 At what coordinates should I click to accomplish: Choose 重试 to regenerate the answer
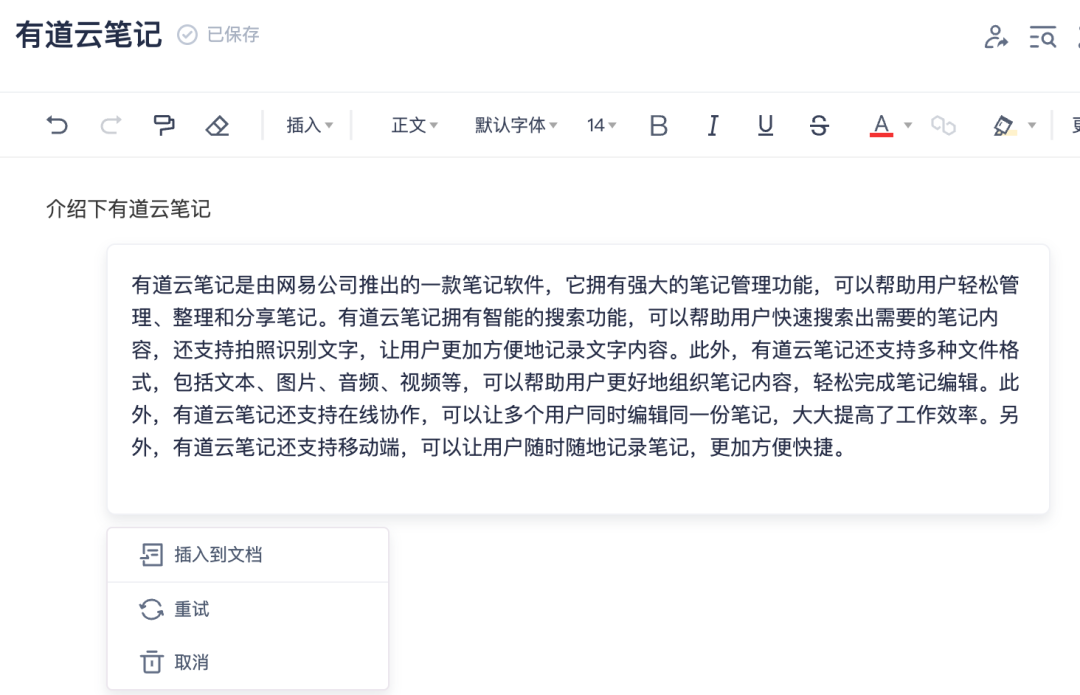pos(248,609)
